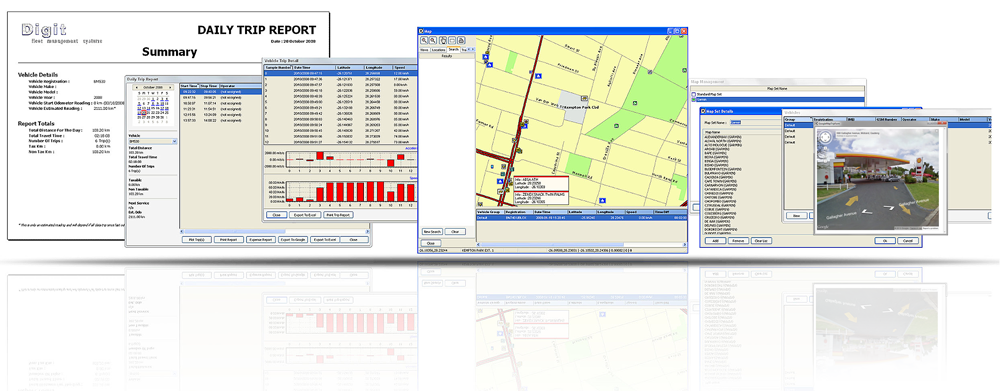The width and height of the screenshot is (1000, 391).
Task: Click the Map Set Name input field
Action: [756, 122]
